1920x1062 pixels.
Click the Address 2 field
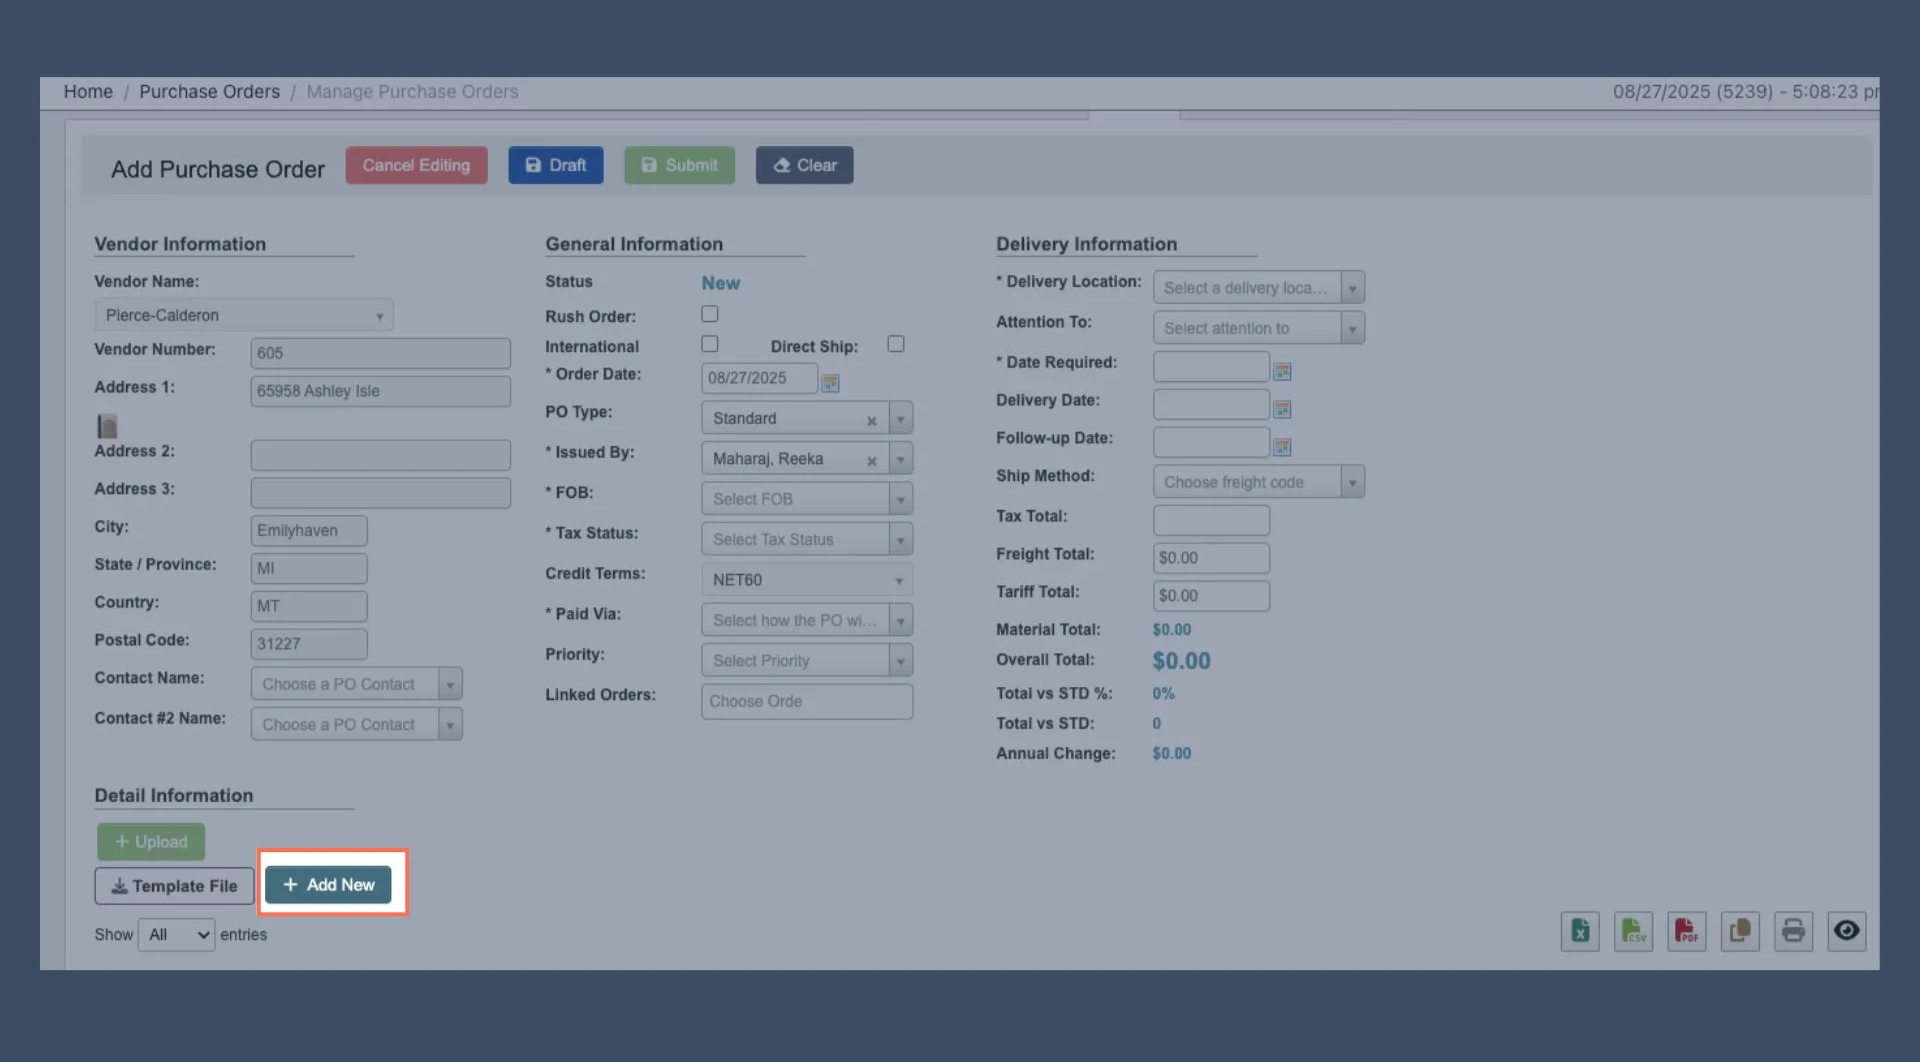pyautogui.click(x=380, y=455)
